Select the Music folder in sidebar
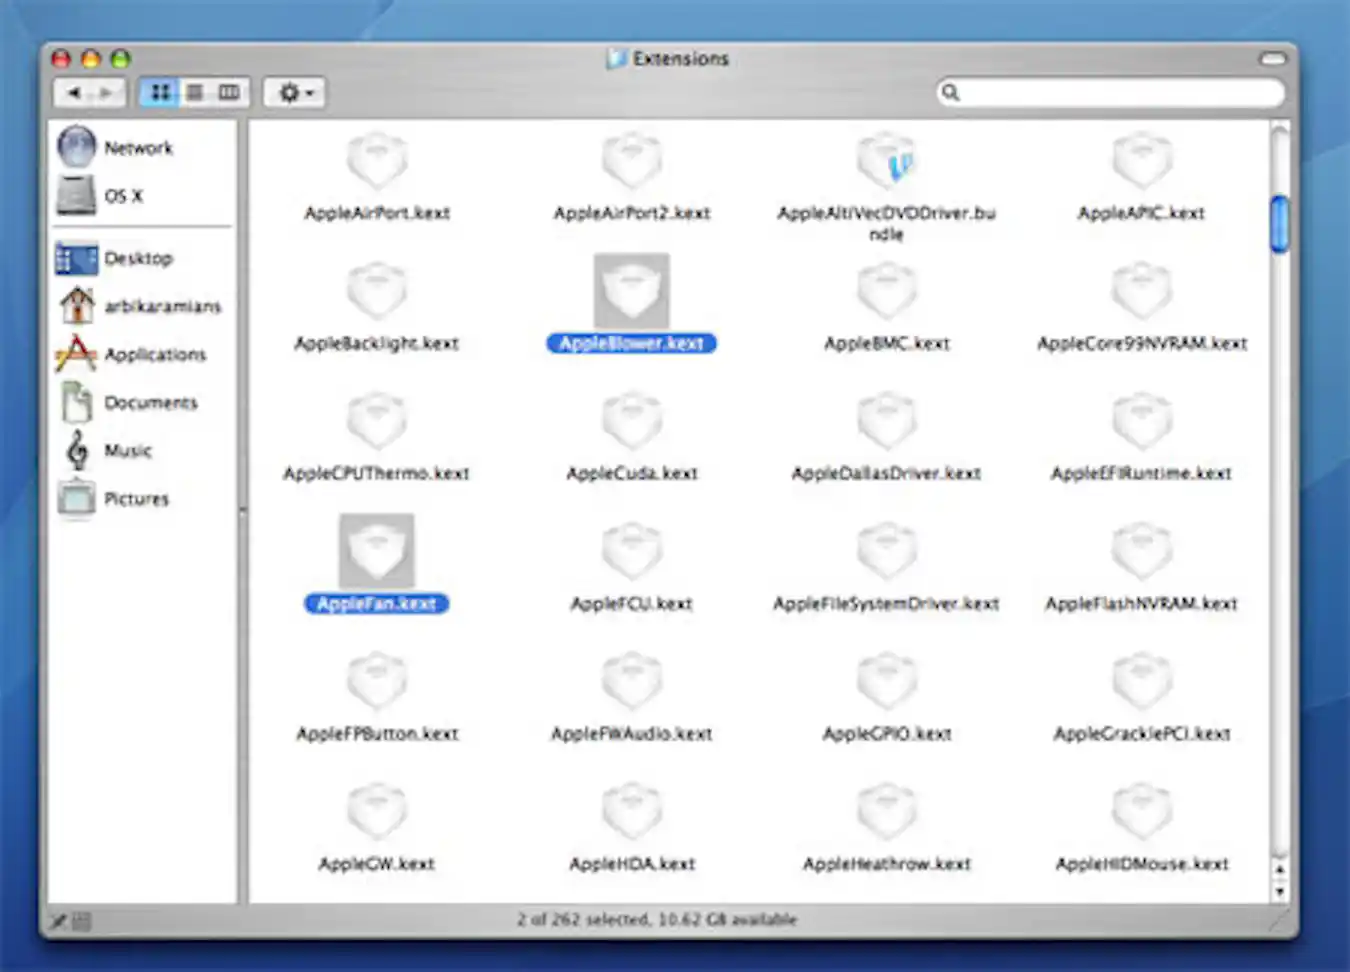The image size is (1350, 972). coord(126,451)
